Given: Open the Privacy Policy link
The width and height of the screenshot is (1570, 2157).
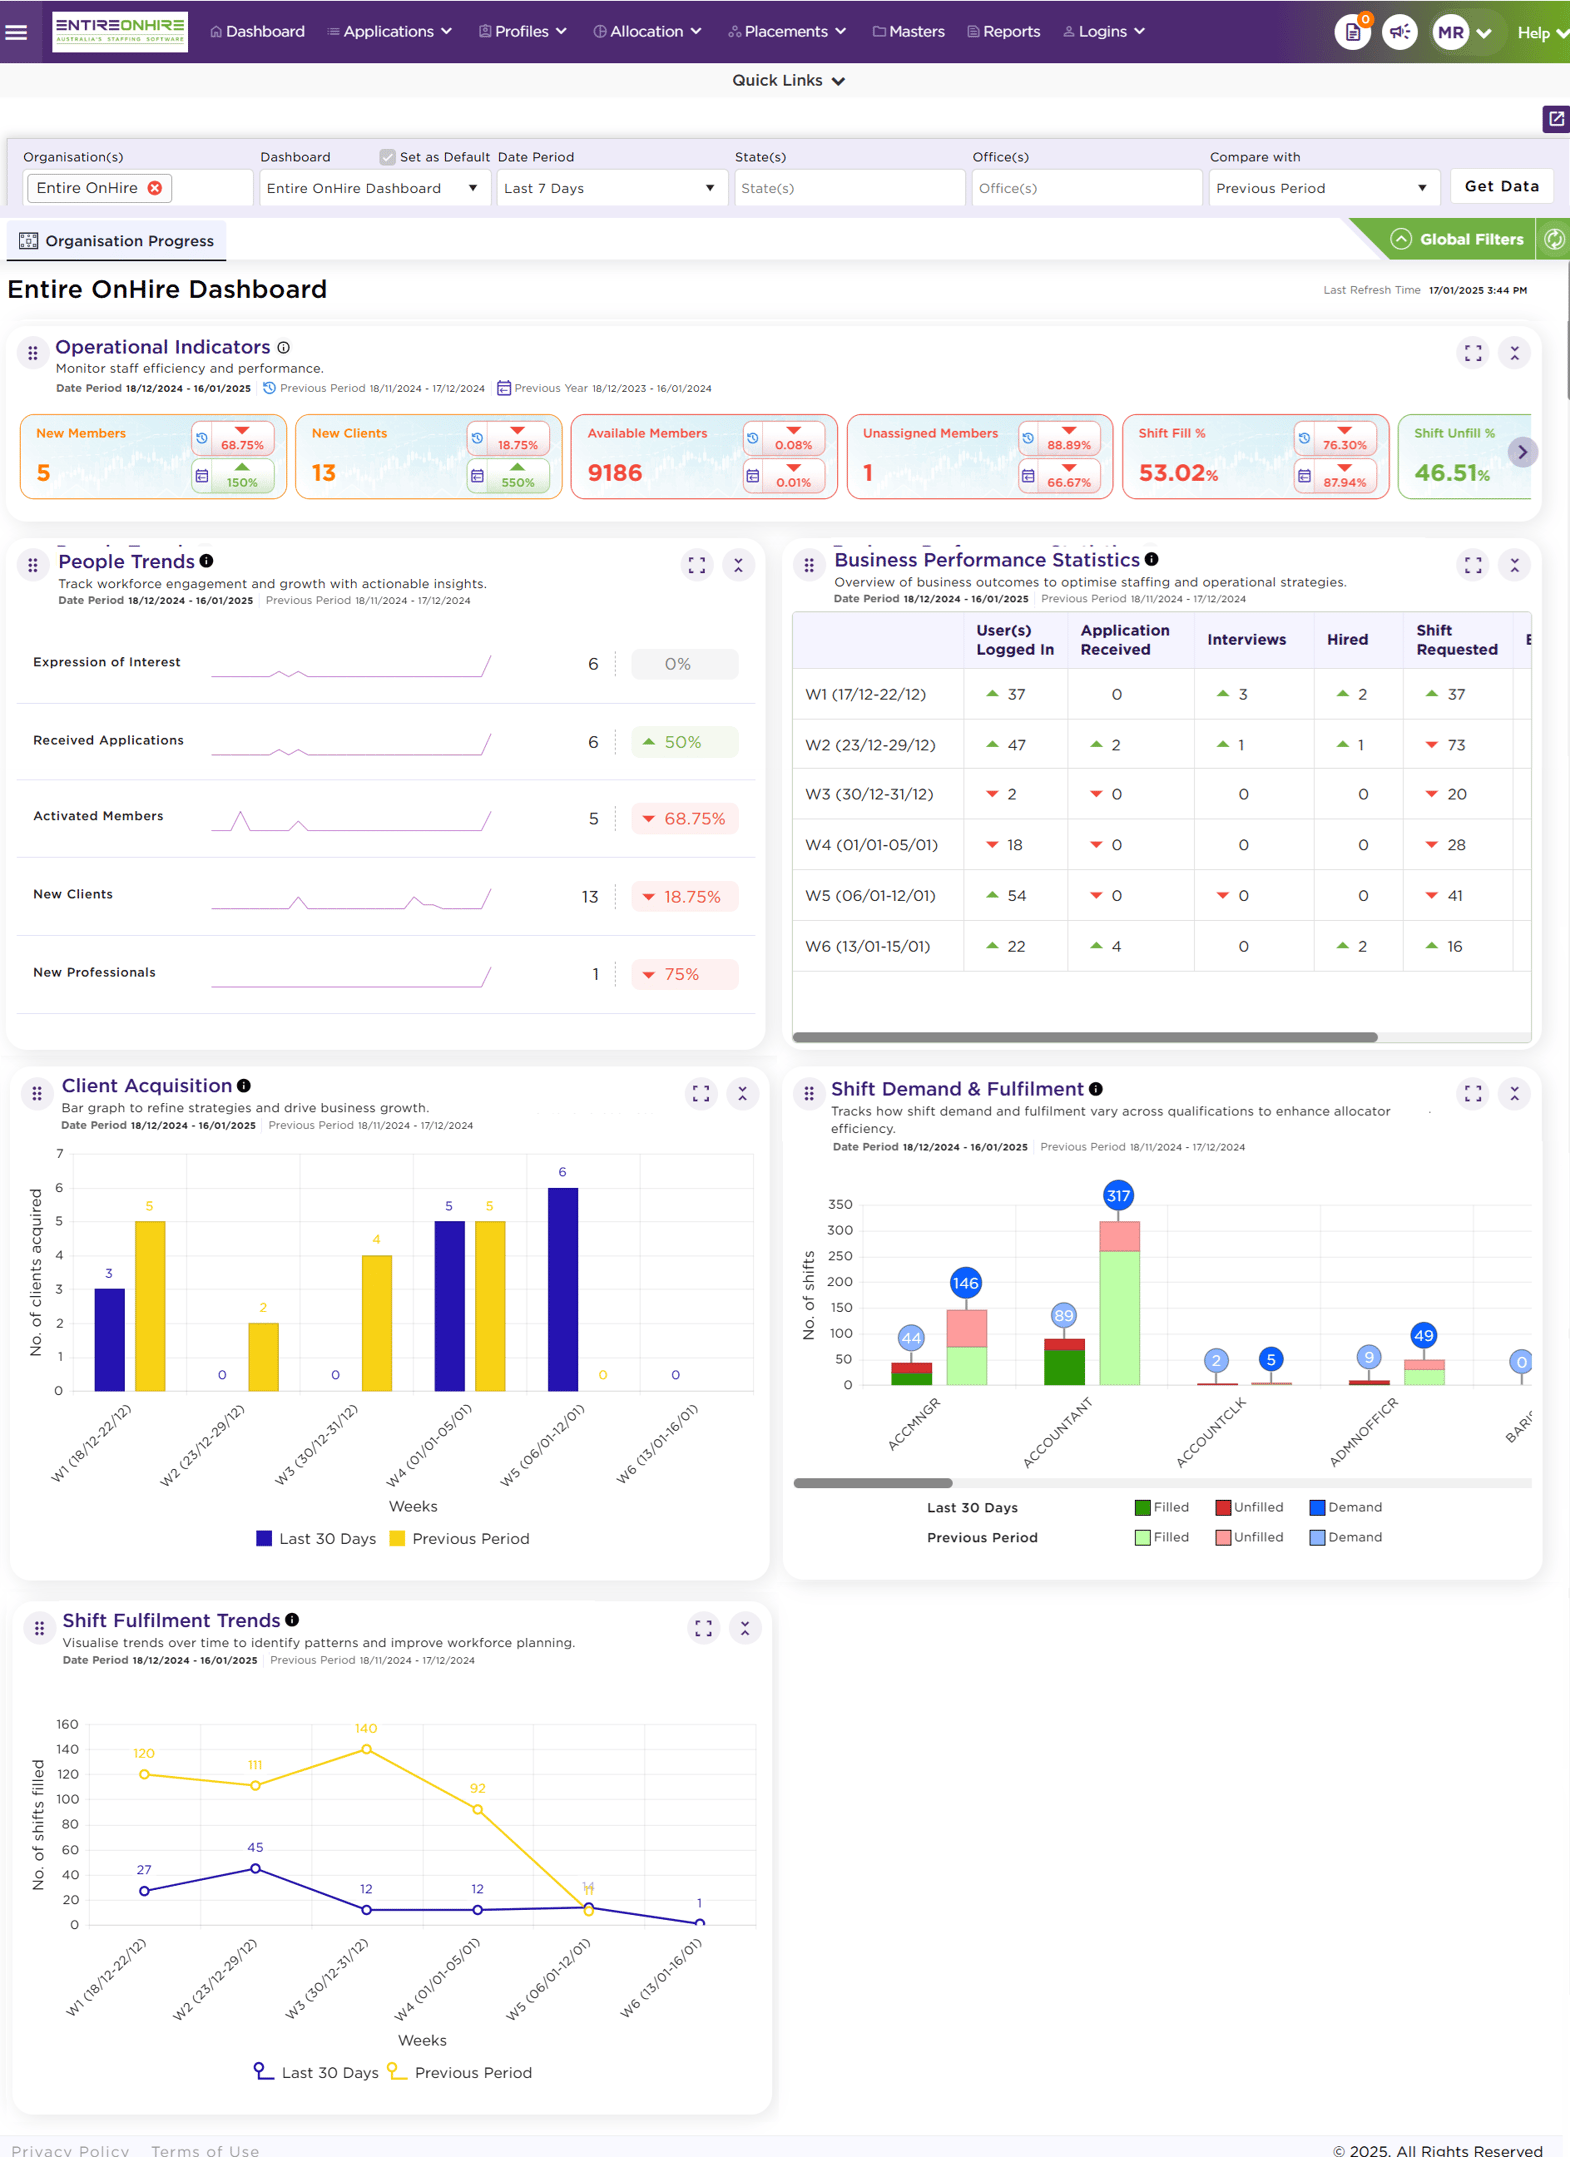Looking at the screenshot, I should coord(70,2150).
